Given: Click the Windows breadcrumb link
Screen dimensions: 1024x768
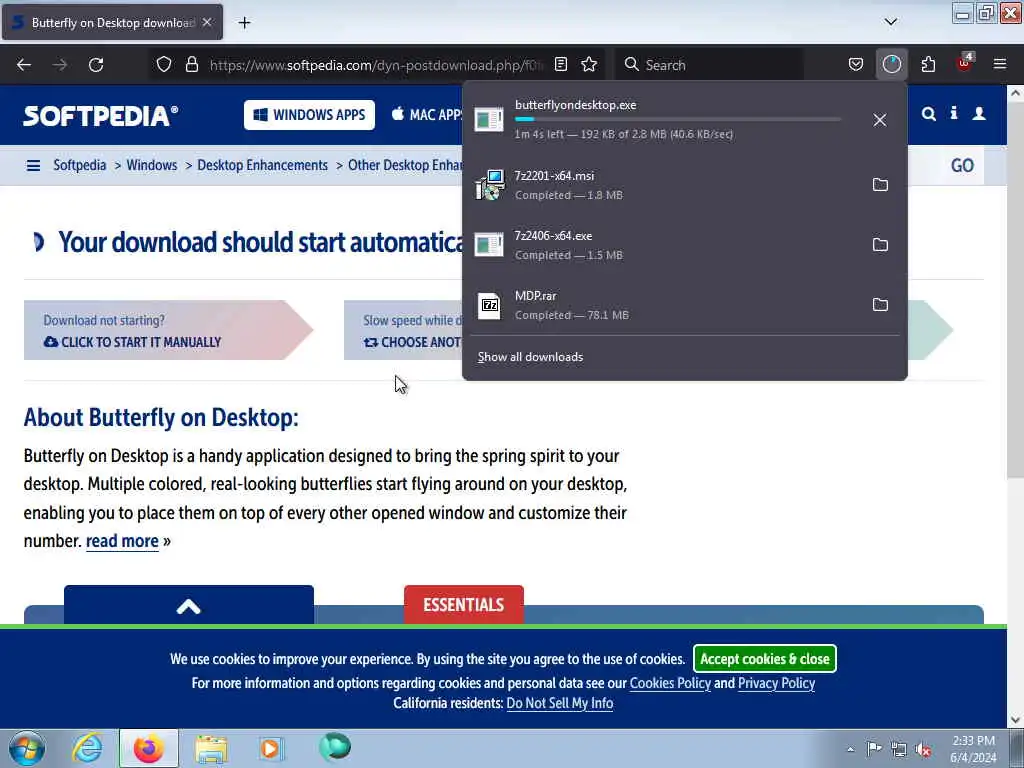Looking at the screenshot, I should (x=152, y=165).
